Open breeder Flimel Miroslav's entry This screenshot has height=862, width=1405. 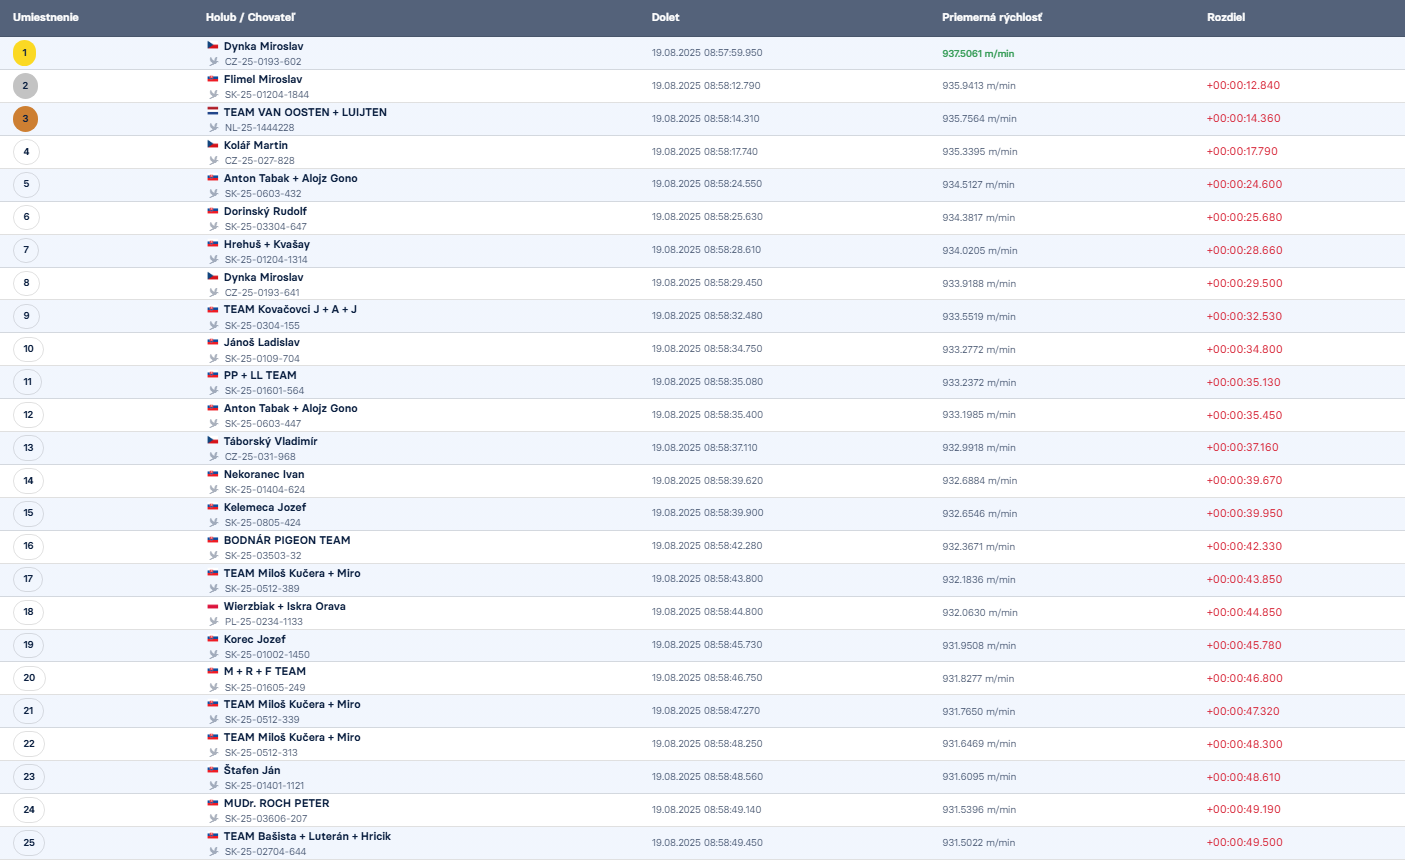tap(263, 80)
